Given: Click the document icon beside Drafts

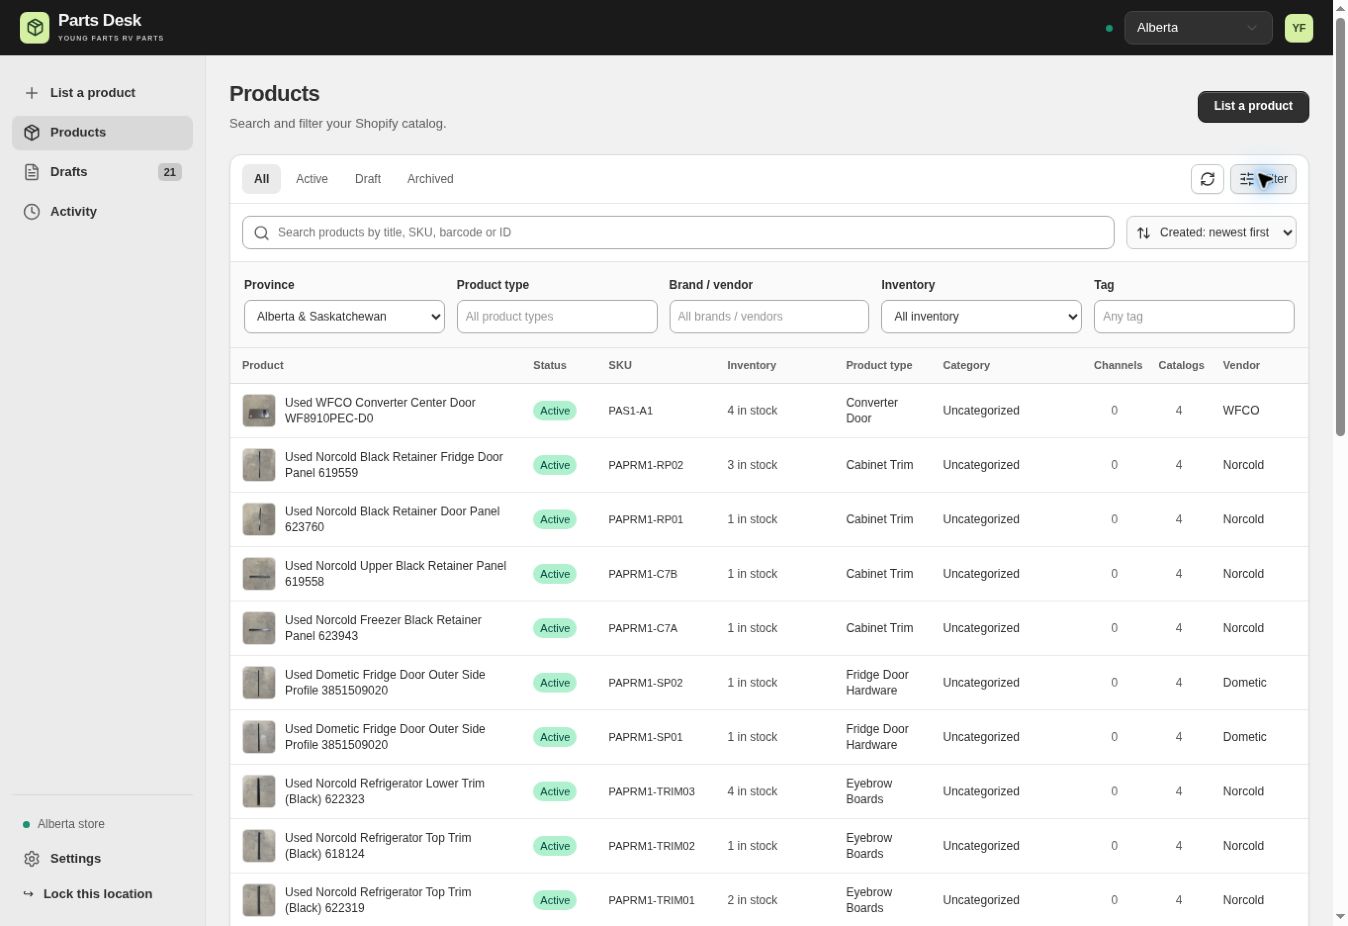Looking at the screenshot, I should 32,172.
